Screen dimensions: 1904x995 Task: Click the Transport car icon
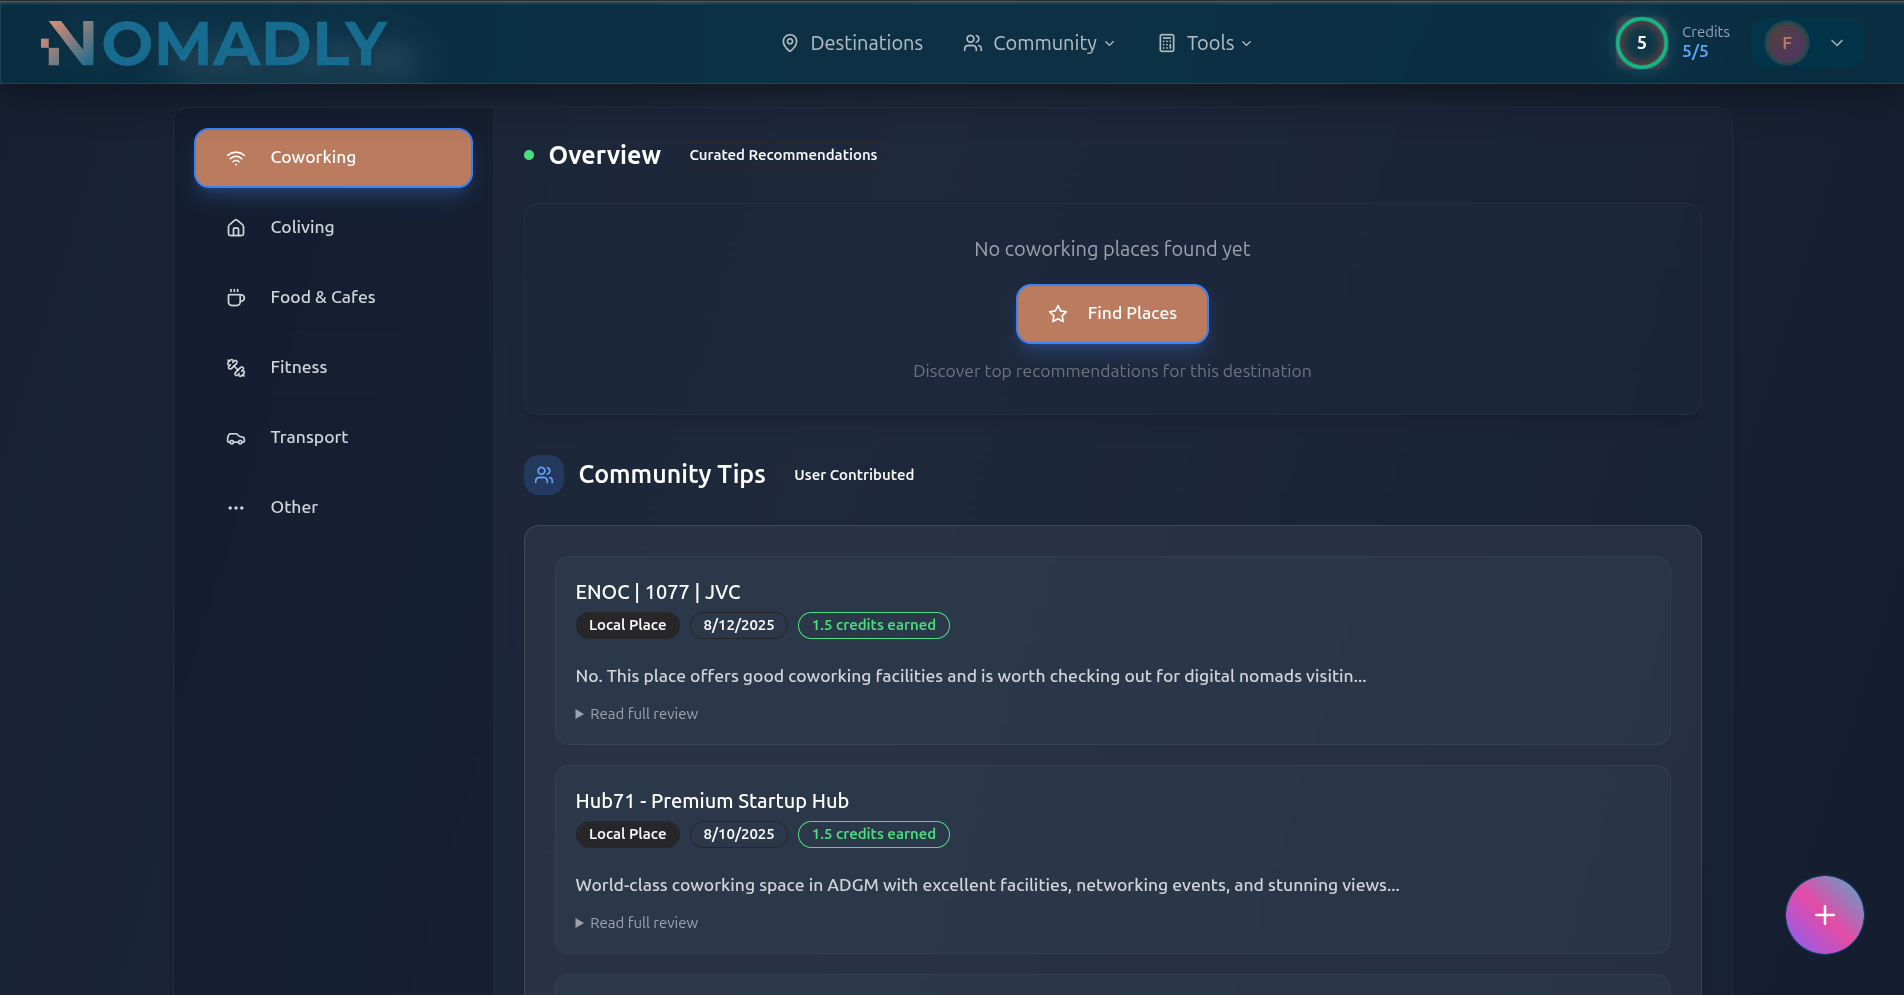236,438
